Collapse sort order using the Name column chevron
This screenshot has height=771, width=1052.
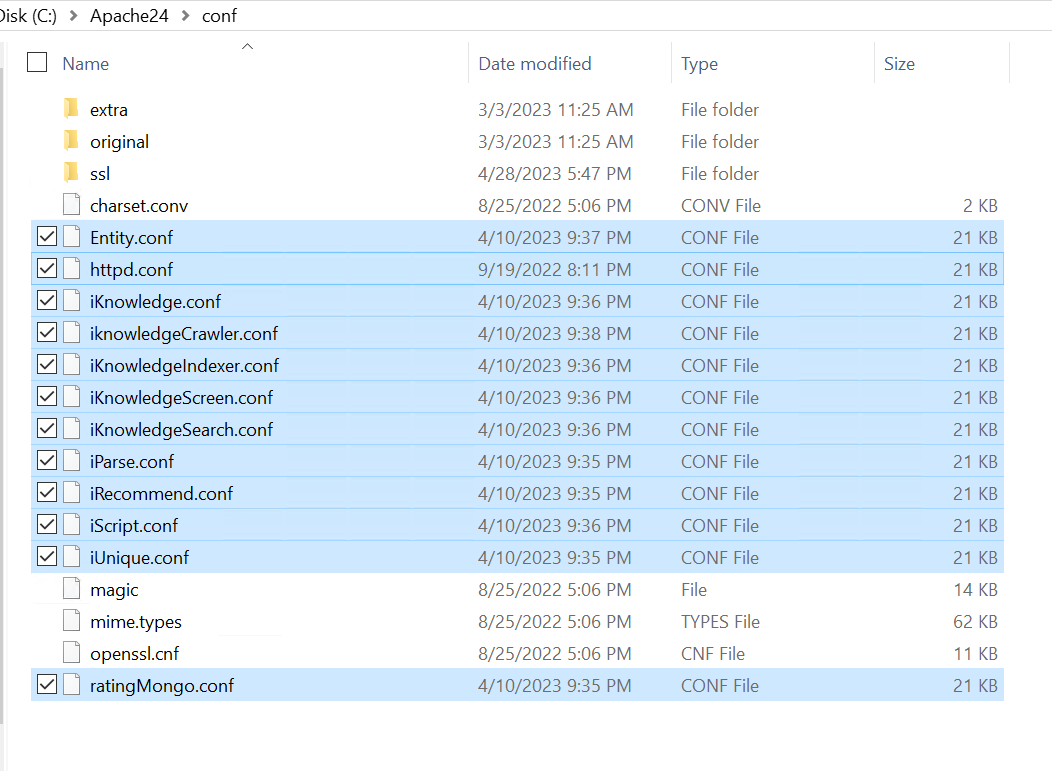(x=248, y=44)
